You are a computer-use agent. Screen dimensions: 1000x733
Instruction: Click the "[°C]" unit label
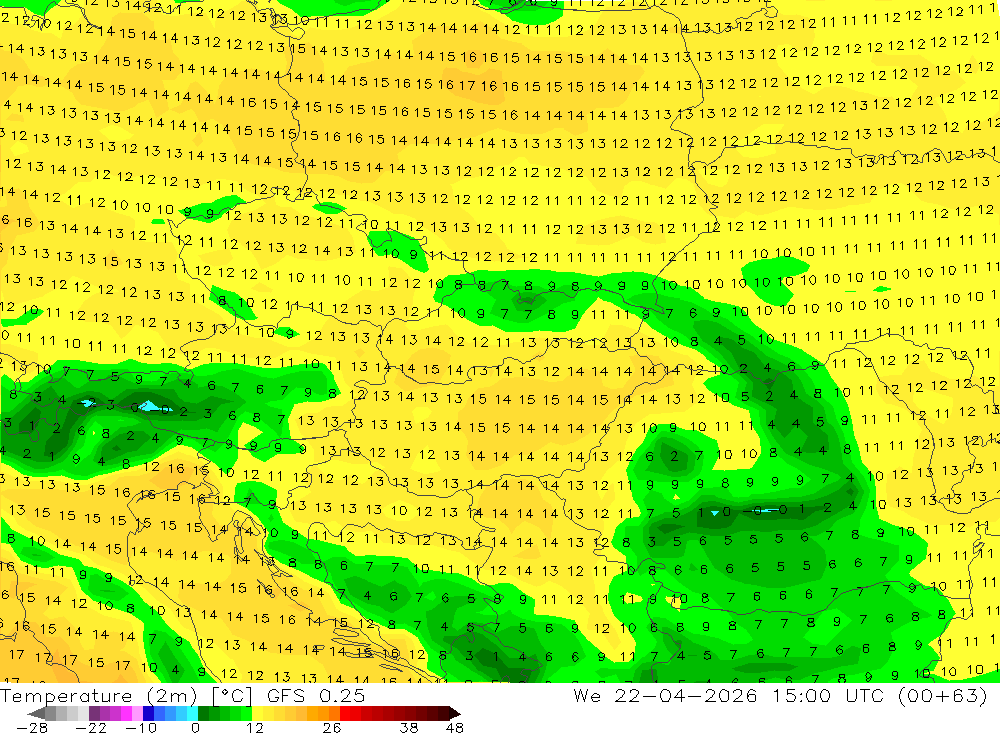point(232,696)
